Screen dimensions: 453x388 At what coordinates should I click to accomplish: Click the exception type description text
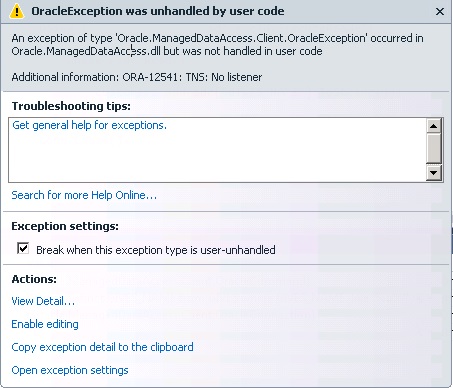(x=217, y=45)
